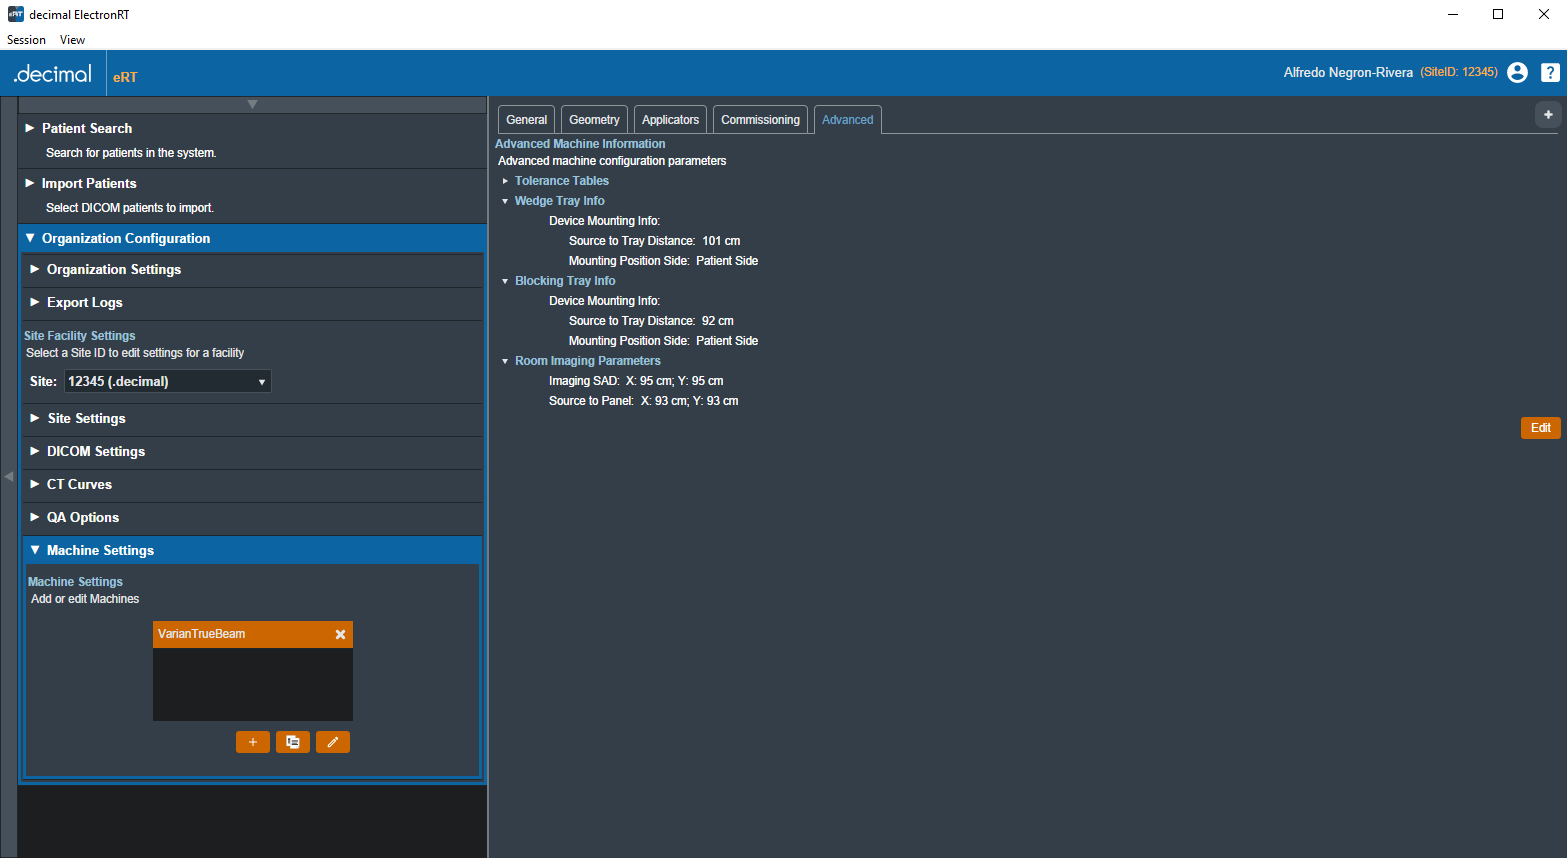The height and width of the screenshot is (858, 1567).
Task: Click the orange Edit button
Action: click(1540, 428)
